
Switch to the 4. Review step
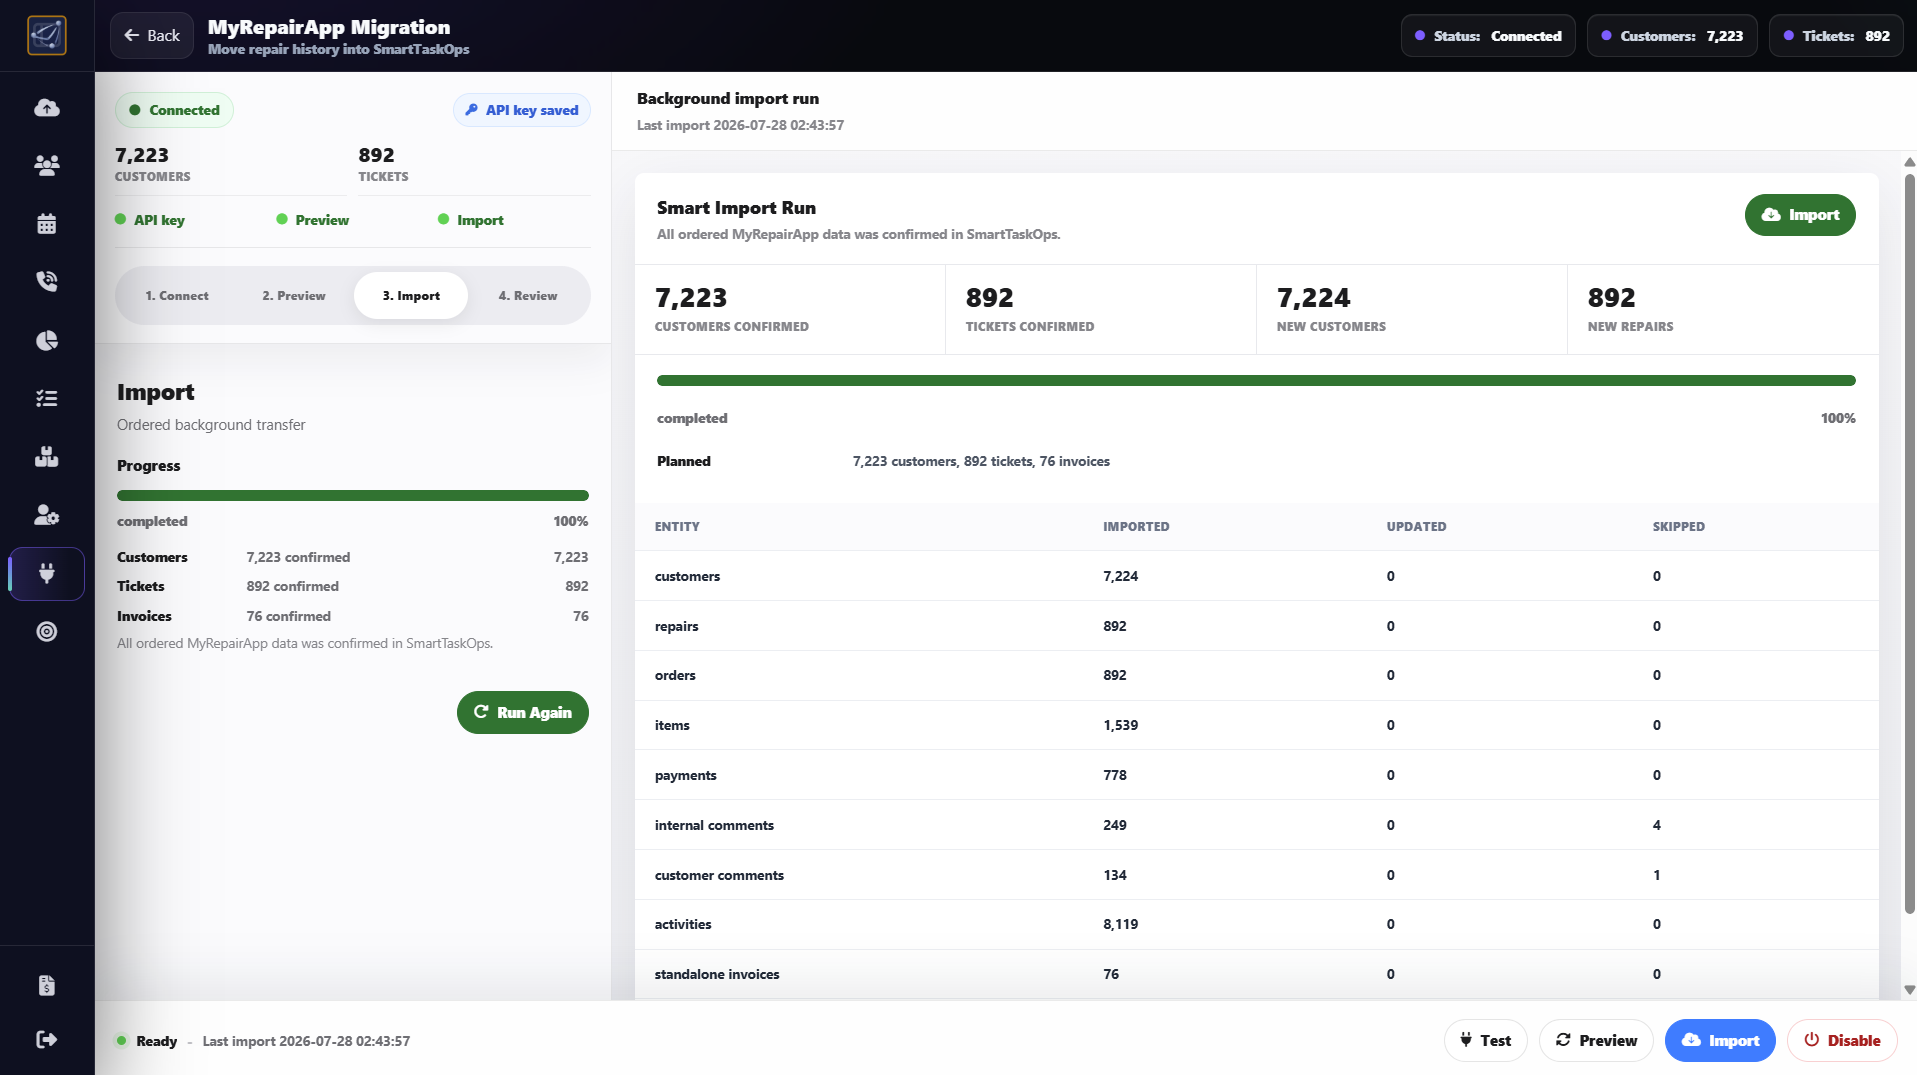point(528,296)
